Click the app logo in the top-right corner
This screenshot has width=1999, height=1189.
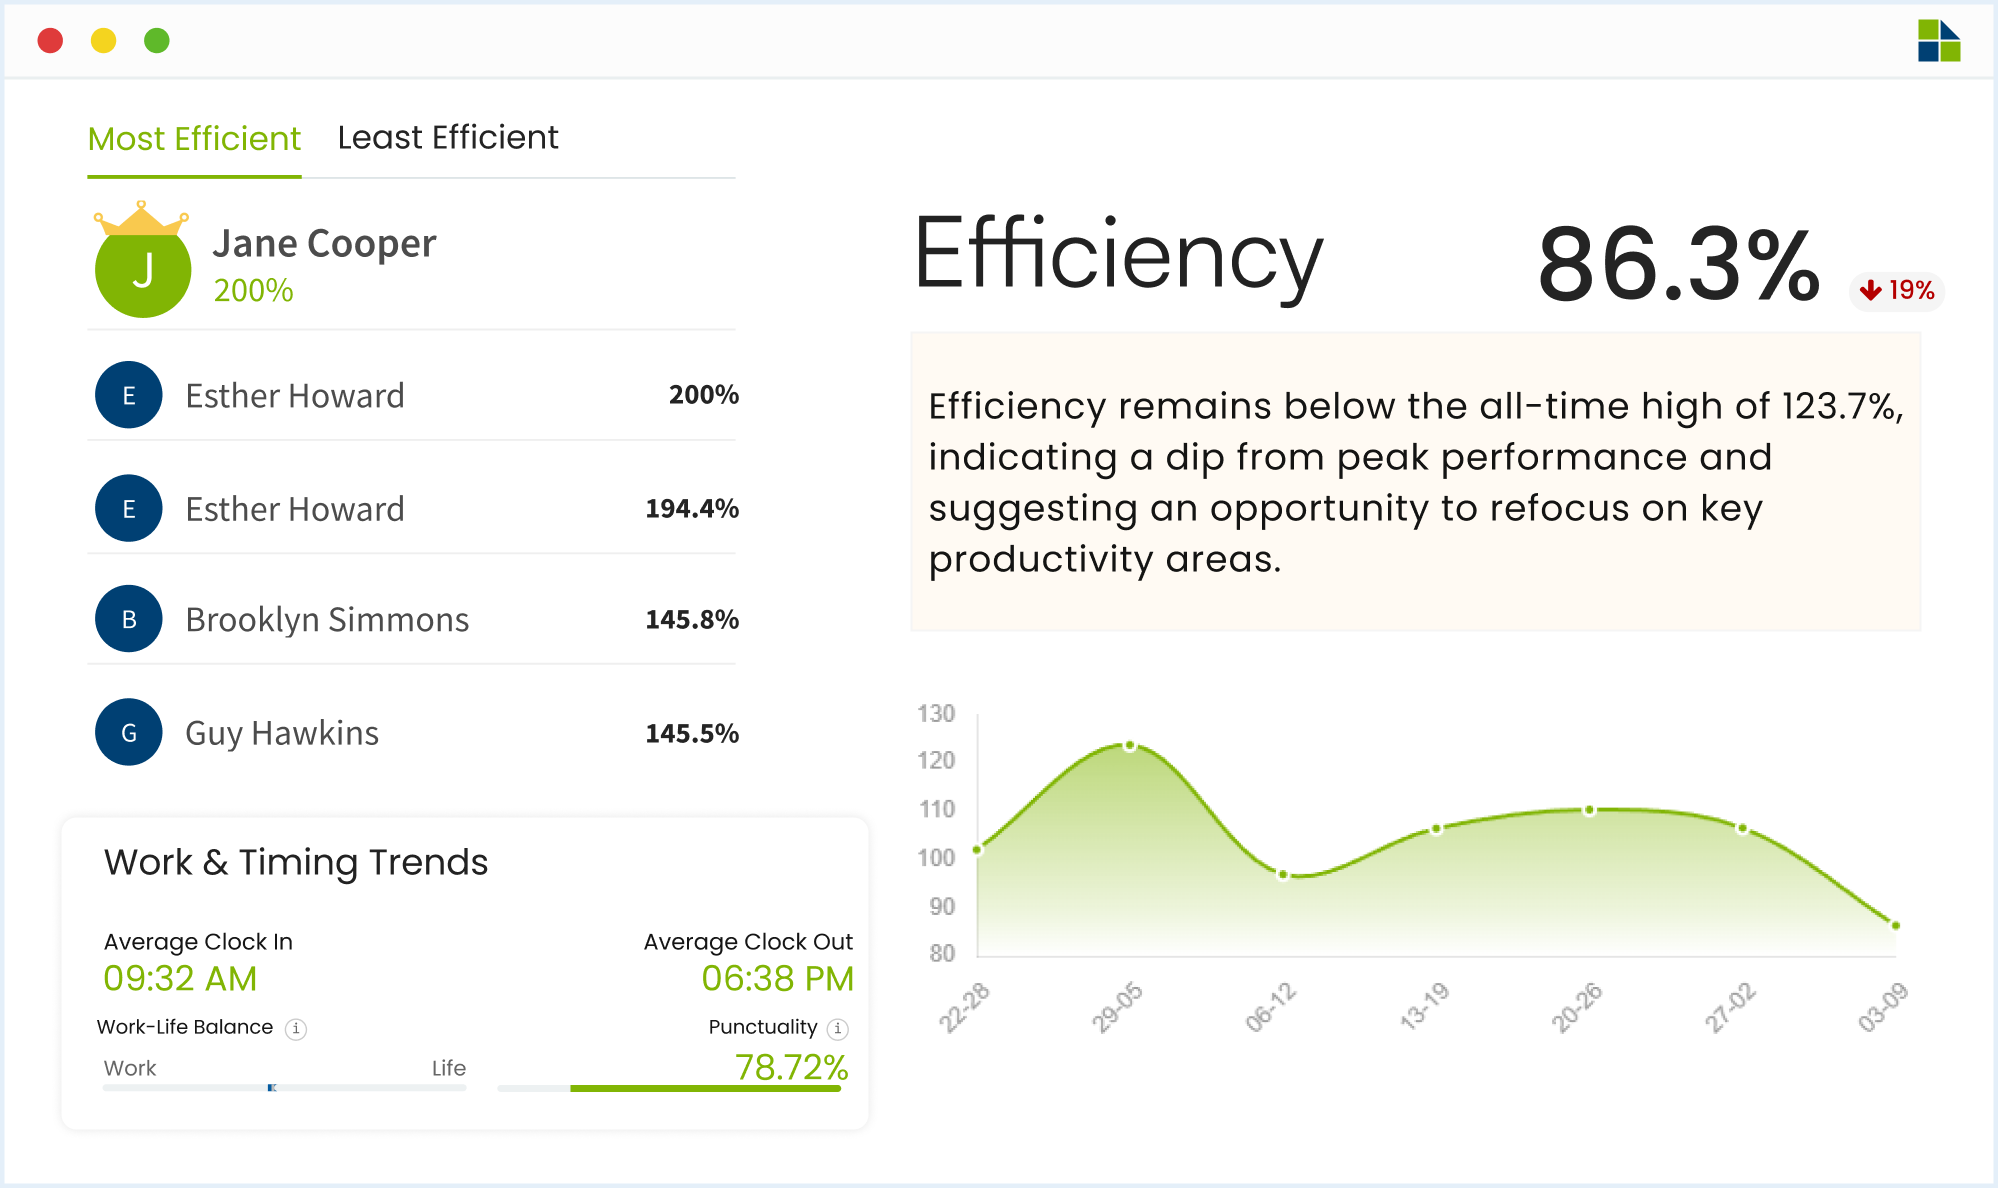[x=1938, y=40]
